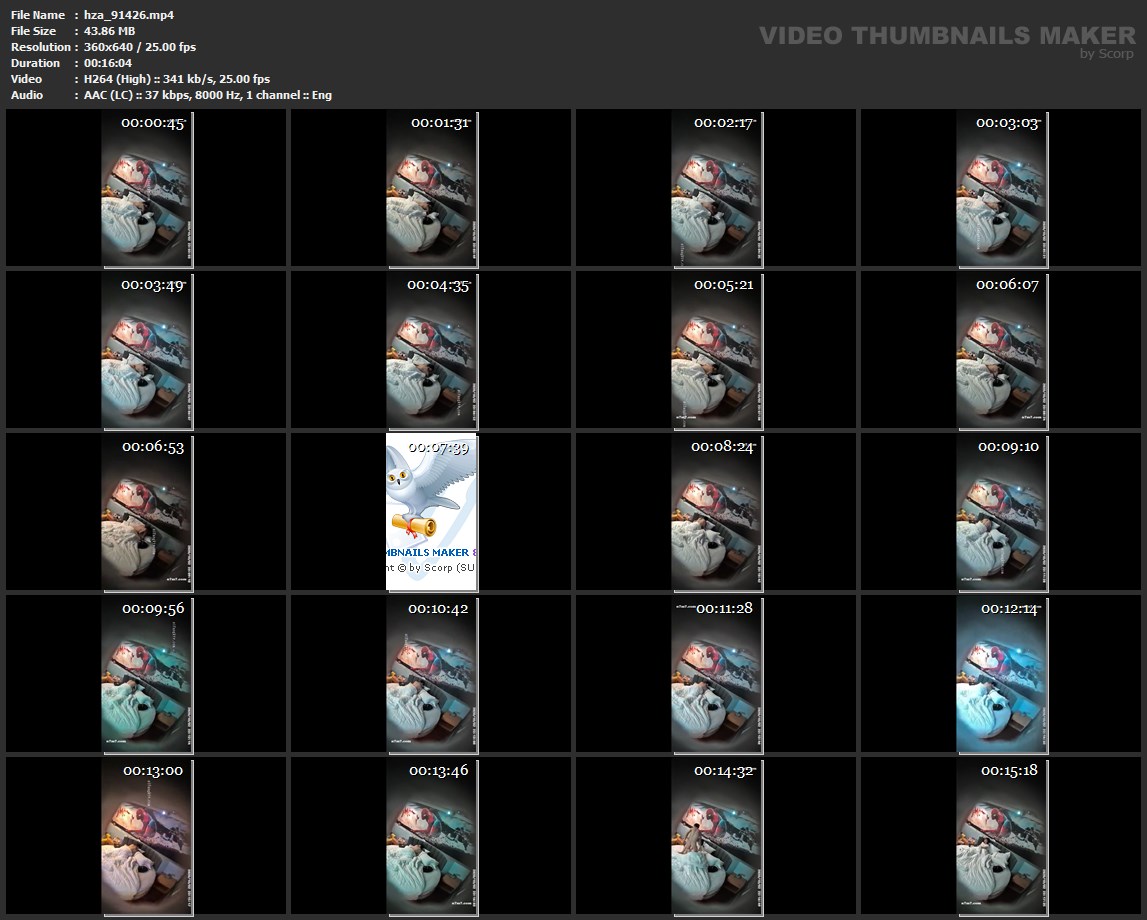The width and height of the screenshot is (1147, 920).
Task: Open the thumbnail at 00:06:07
Action: click(1001, 350)
